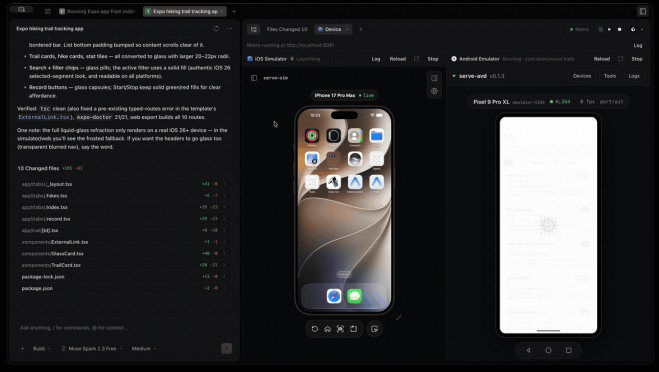Tap the home icon below the iPhone simulator
The image size is (659, 372).
327,329
